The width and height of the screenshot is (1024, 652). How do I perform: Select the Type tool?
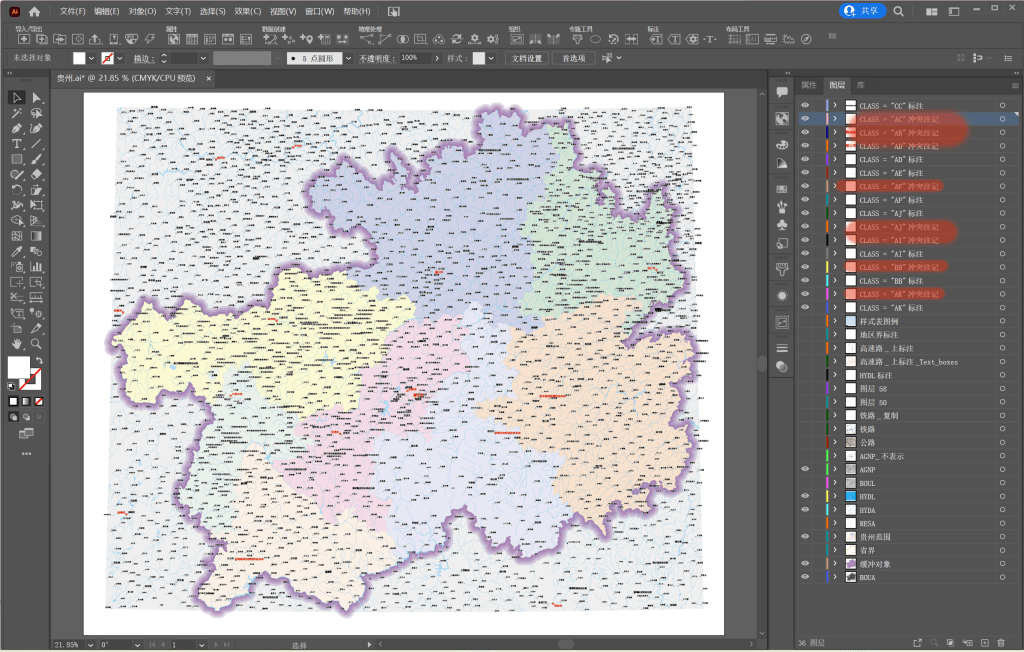pos(16,144)
